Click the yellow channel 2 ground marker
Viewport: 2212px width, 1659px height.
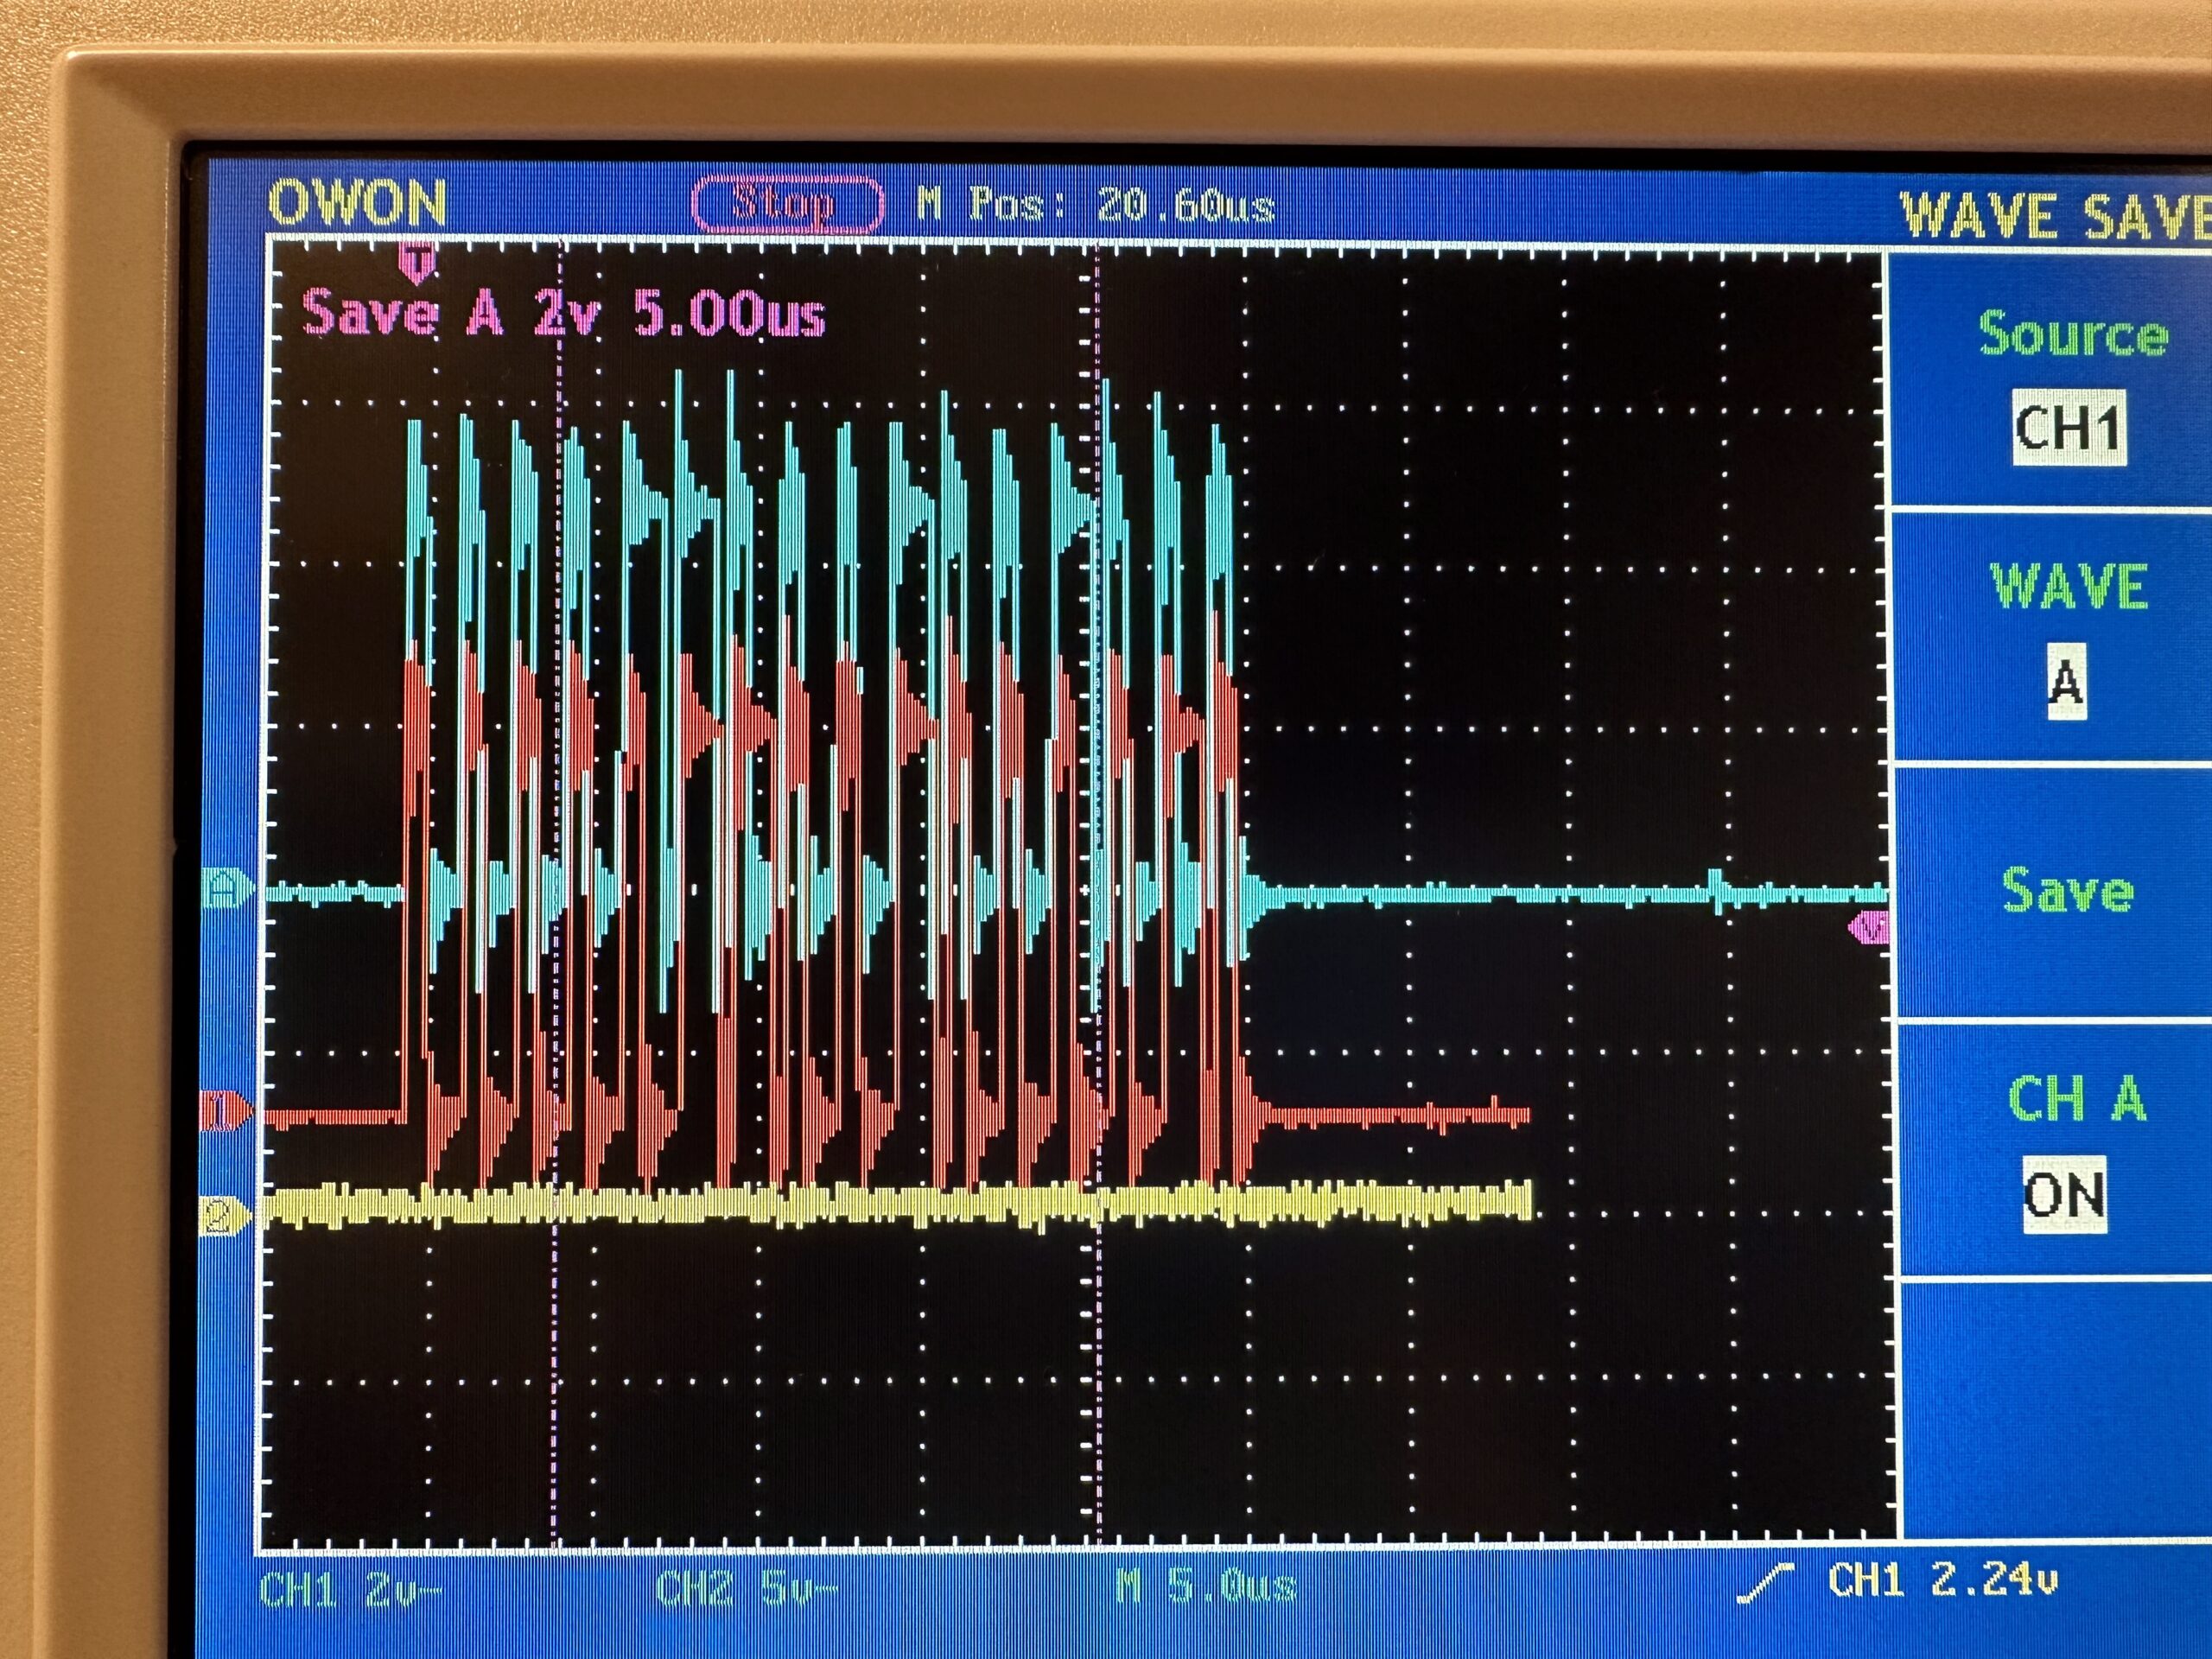tap(225, 1216)
